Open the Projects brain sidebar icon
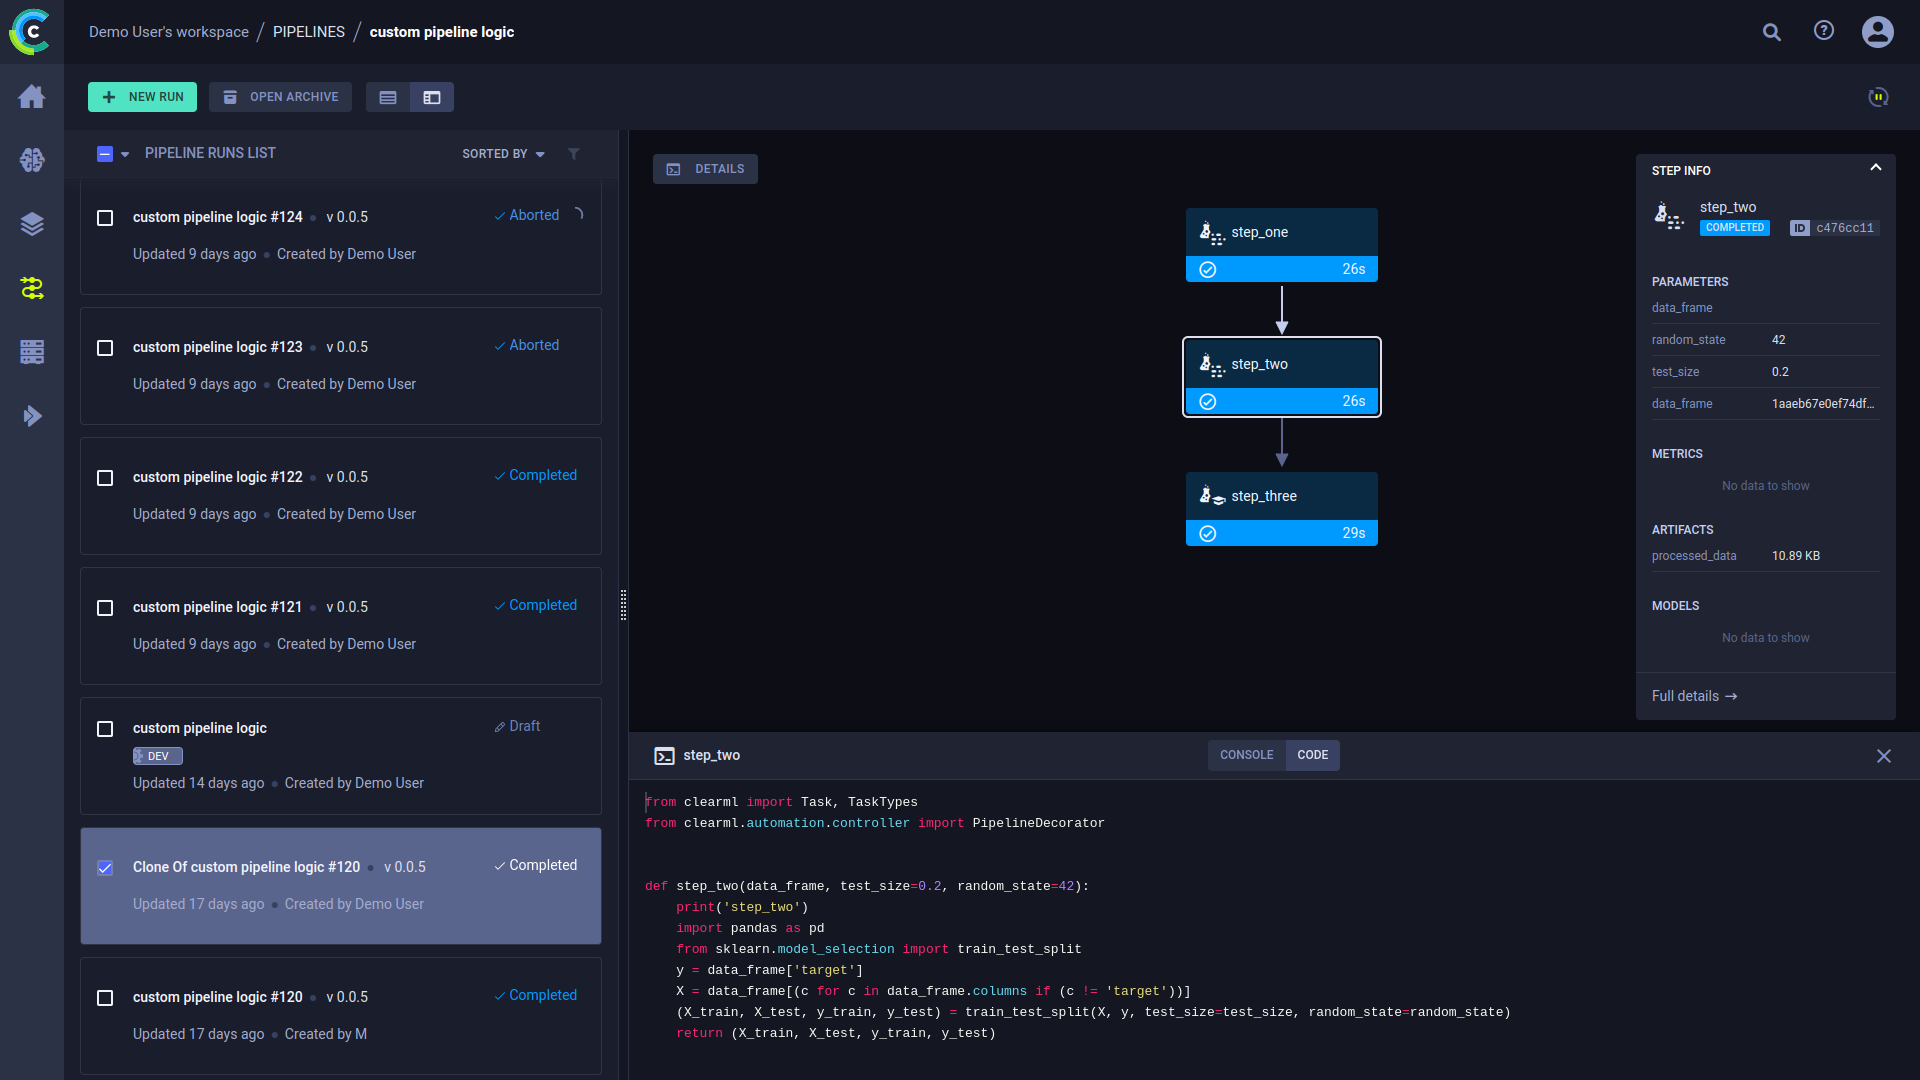 pyautogui.click(x=32, y=160)
